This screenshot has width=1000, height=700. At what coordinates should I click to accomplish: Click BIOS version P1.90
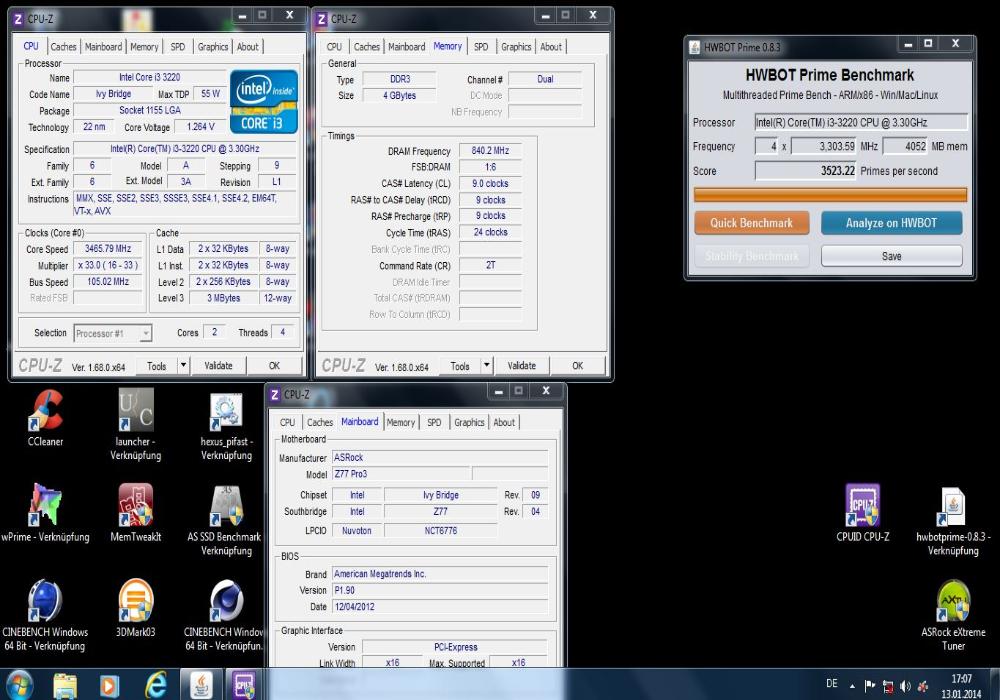pyautogui.click(x=440, y=590)
